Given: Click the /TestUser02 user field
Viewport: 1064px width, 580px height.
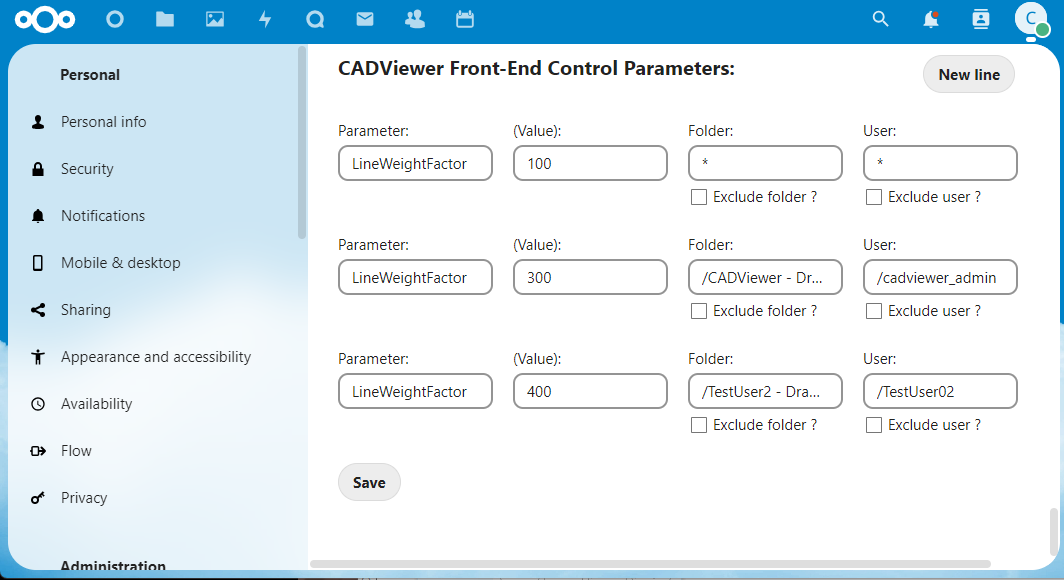Looking at the screenshot, I should pos(940,391).
